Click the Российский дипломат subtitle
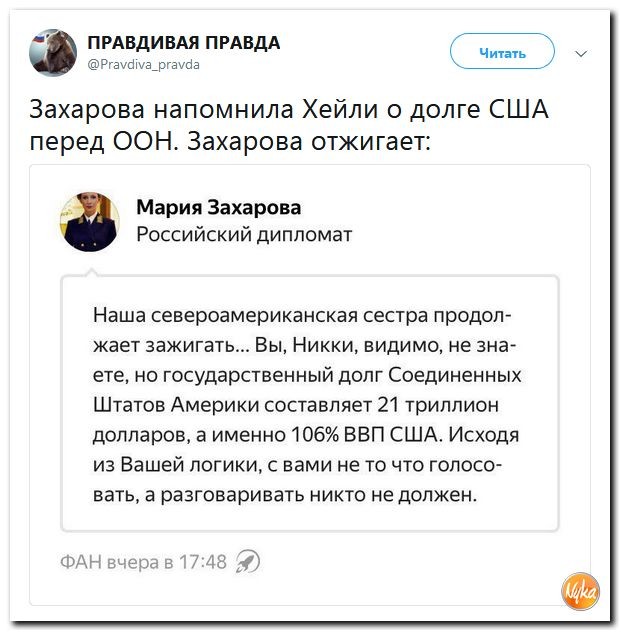 pyautogui.click(x=244, y=235)
